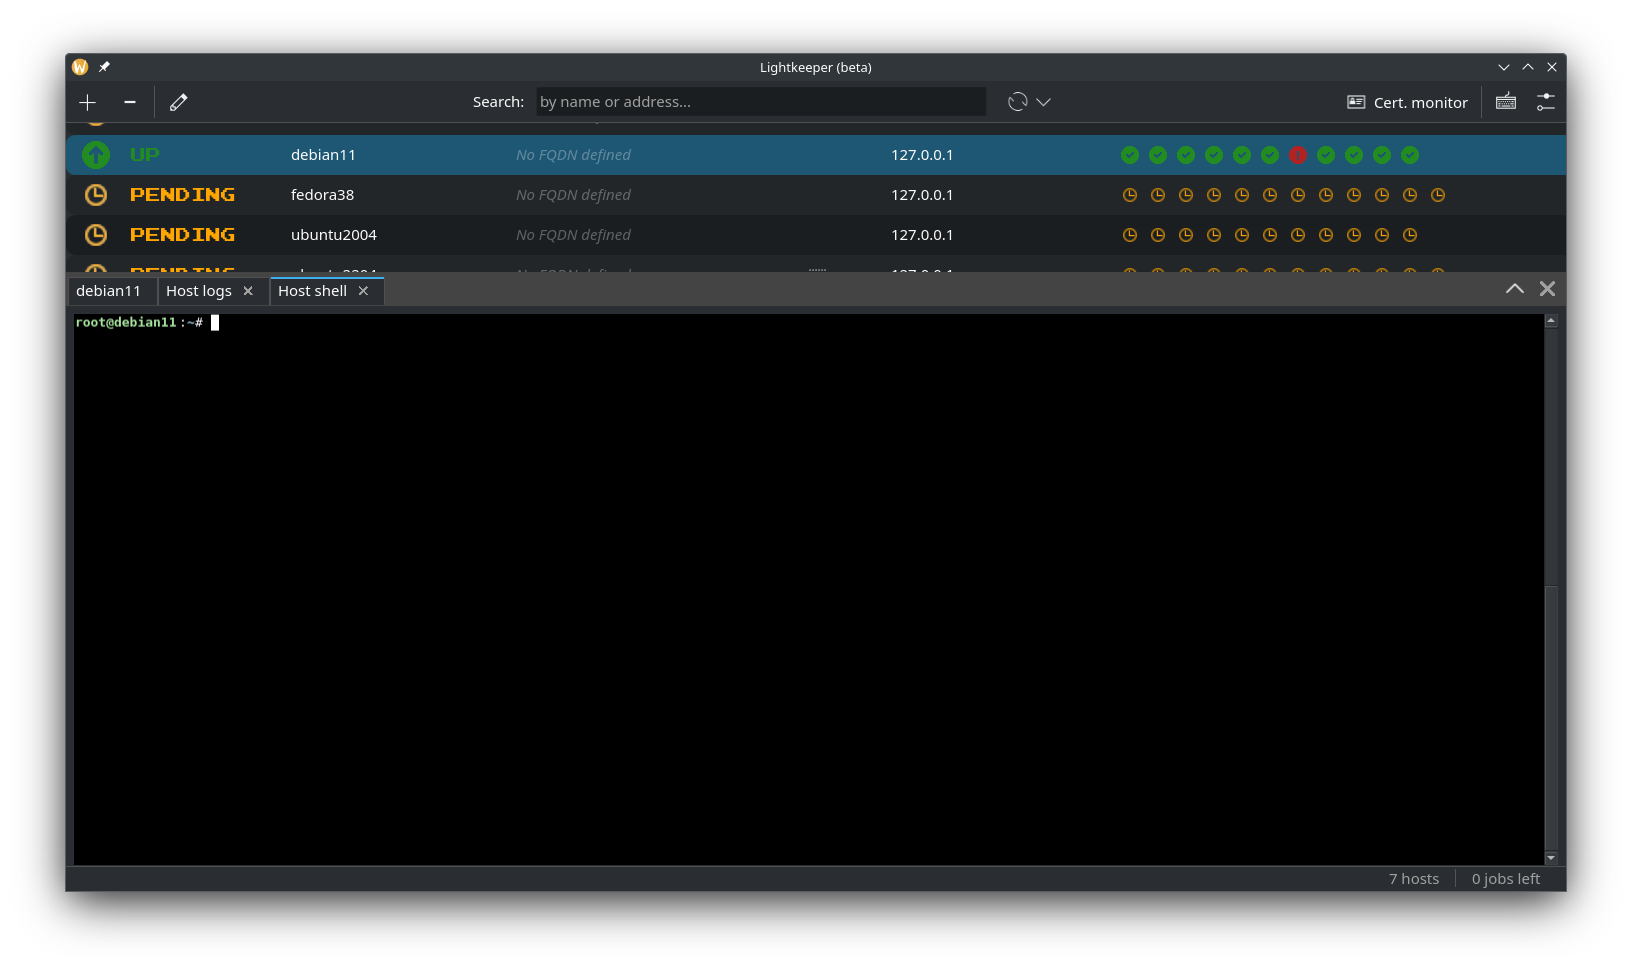Click the pending clock icon beside fedora38
The width and height of the screenshot is (1632, 969).
pyautogui.click(x=96, y=195)
